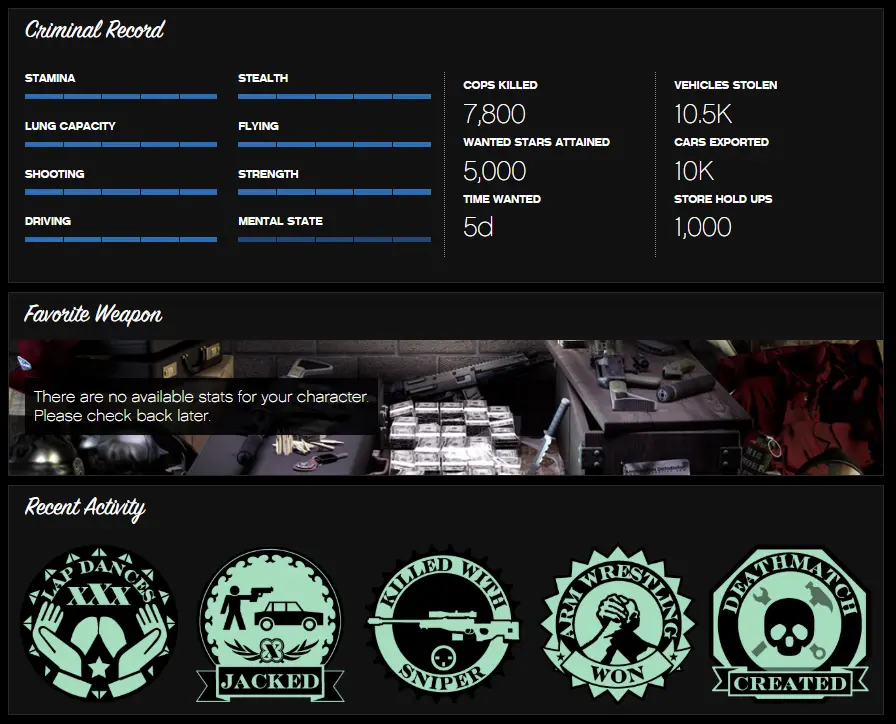Select the Shooting skill bar
896x724 pixels.
coord(121,192)
